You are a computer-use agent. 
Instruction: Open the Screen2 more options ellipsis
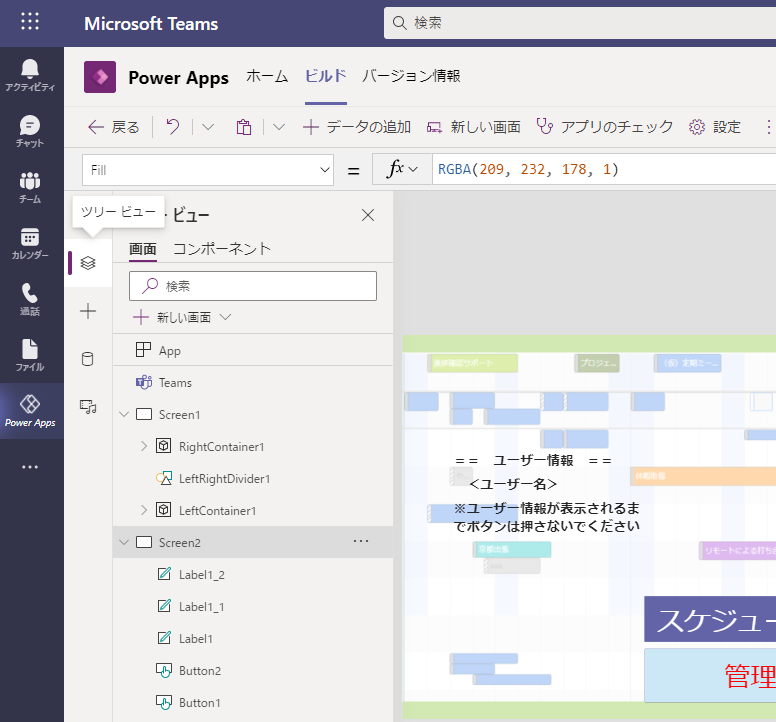pos(361,541)
